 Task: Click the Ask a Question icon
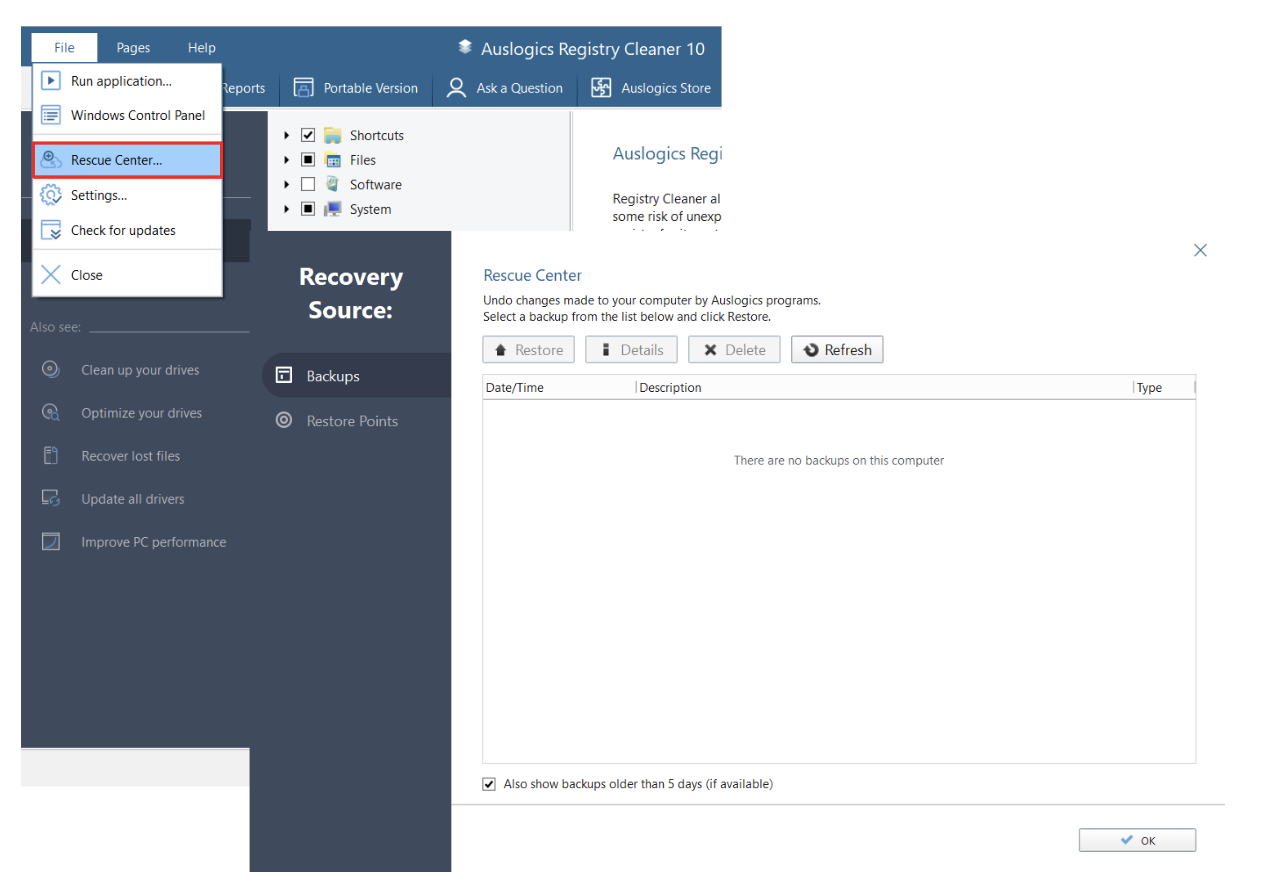(x=456, y=88)
